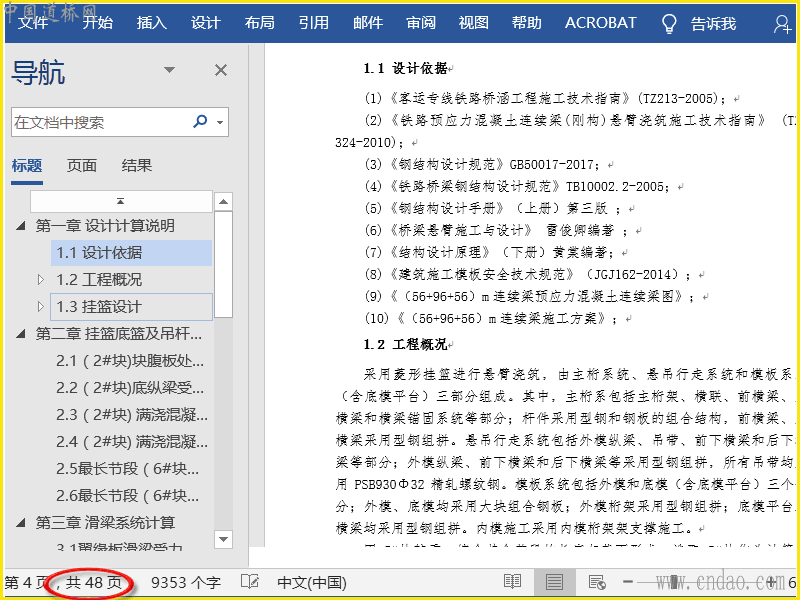Open the ACROBAT ribbon tab
800x600 pixels.
point(601,23)
